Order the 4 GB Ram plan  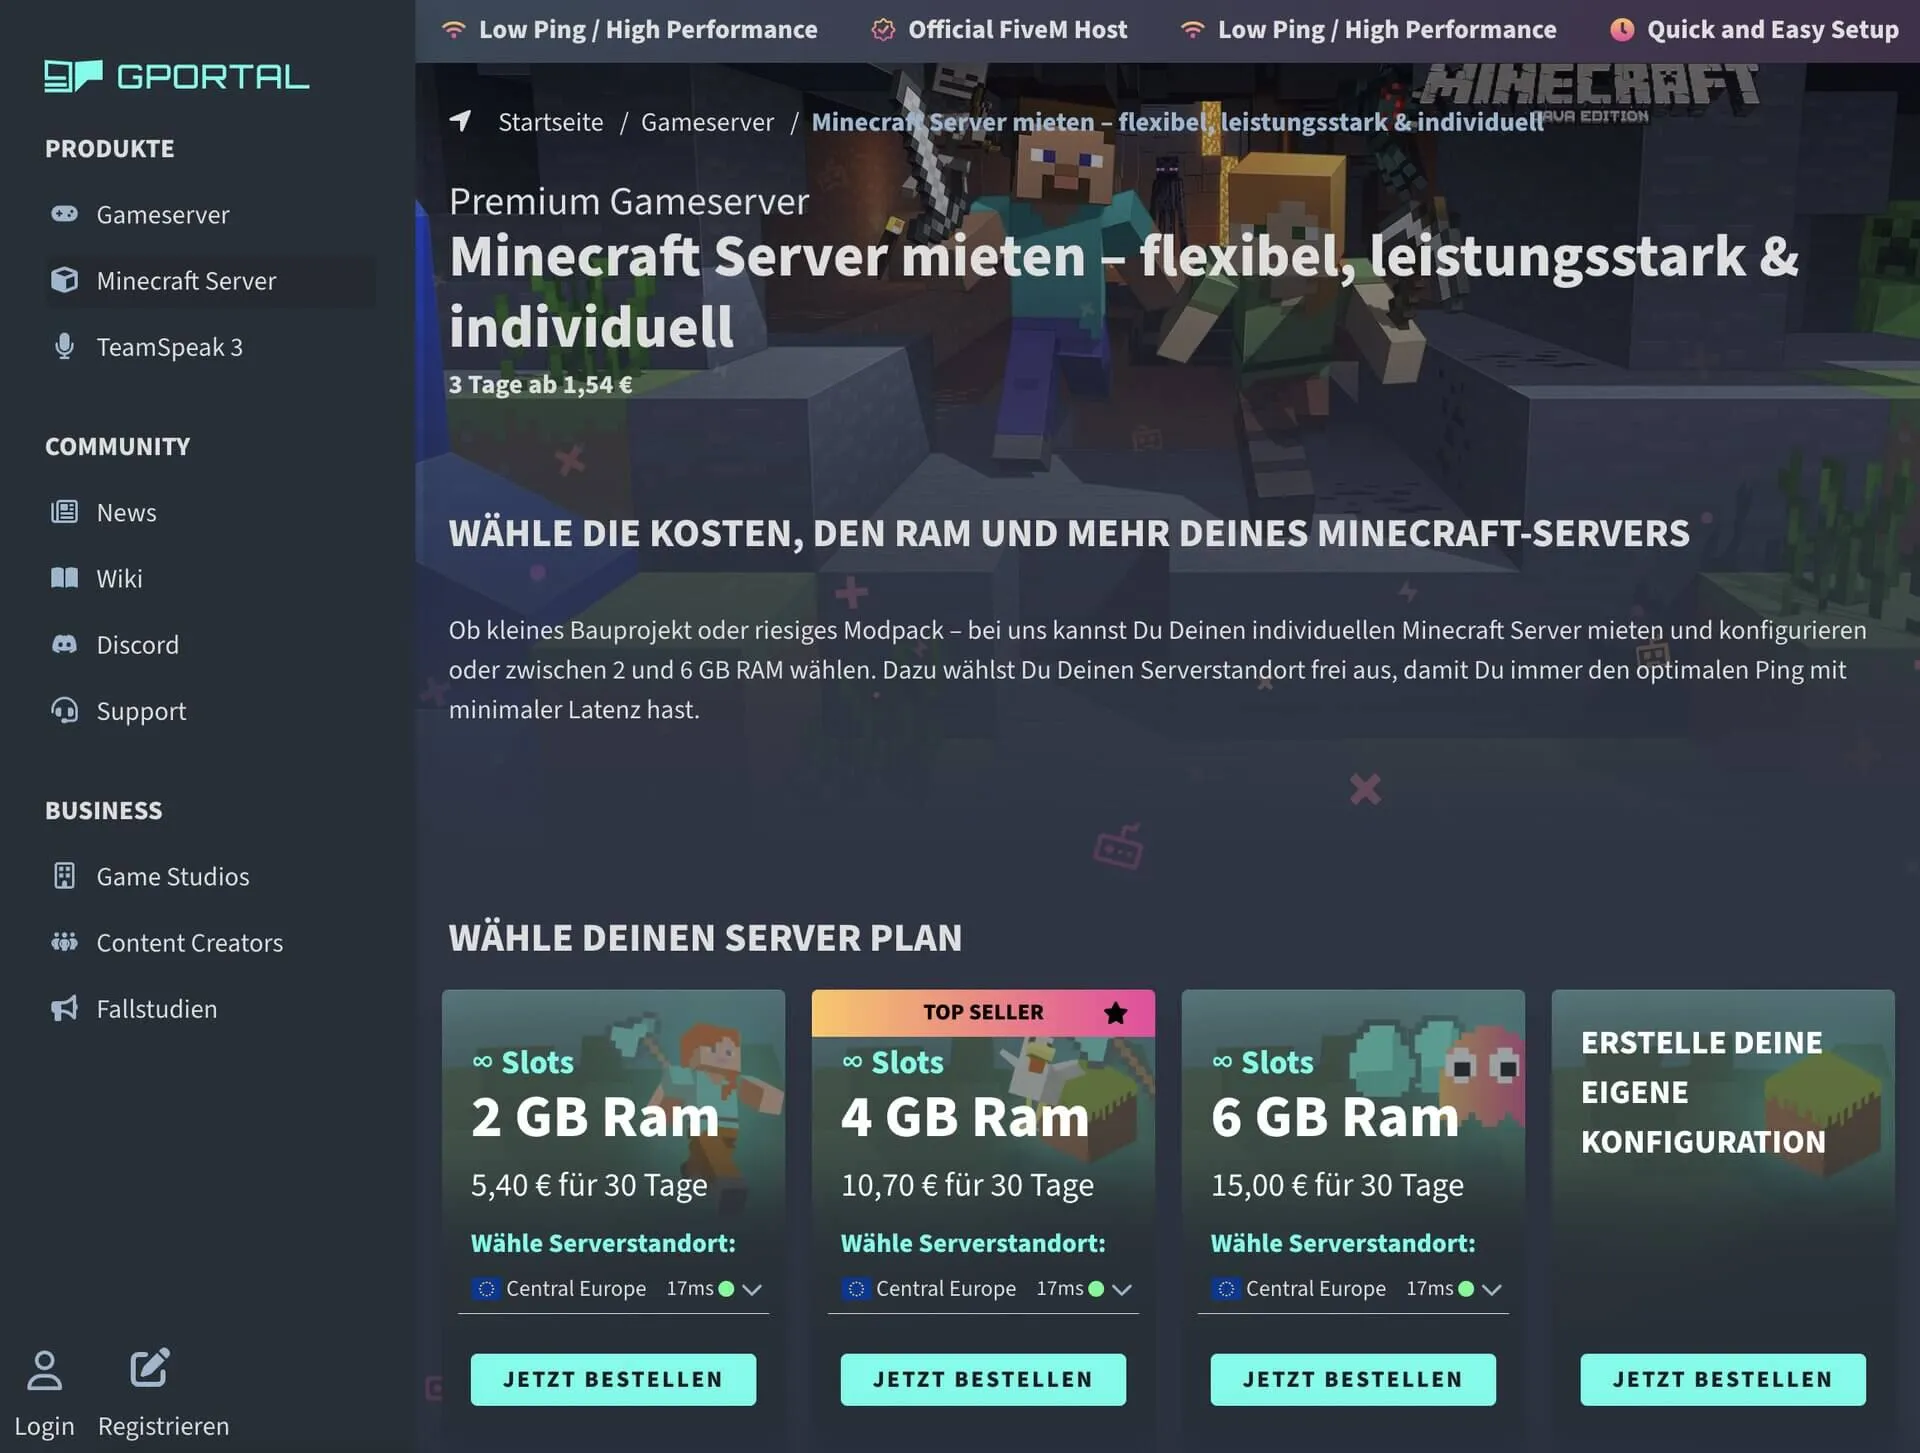point(983,1379)
